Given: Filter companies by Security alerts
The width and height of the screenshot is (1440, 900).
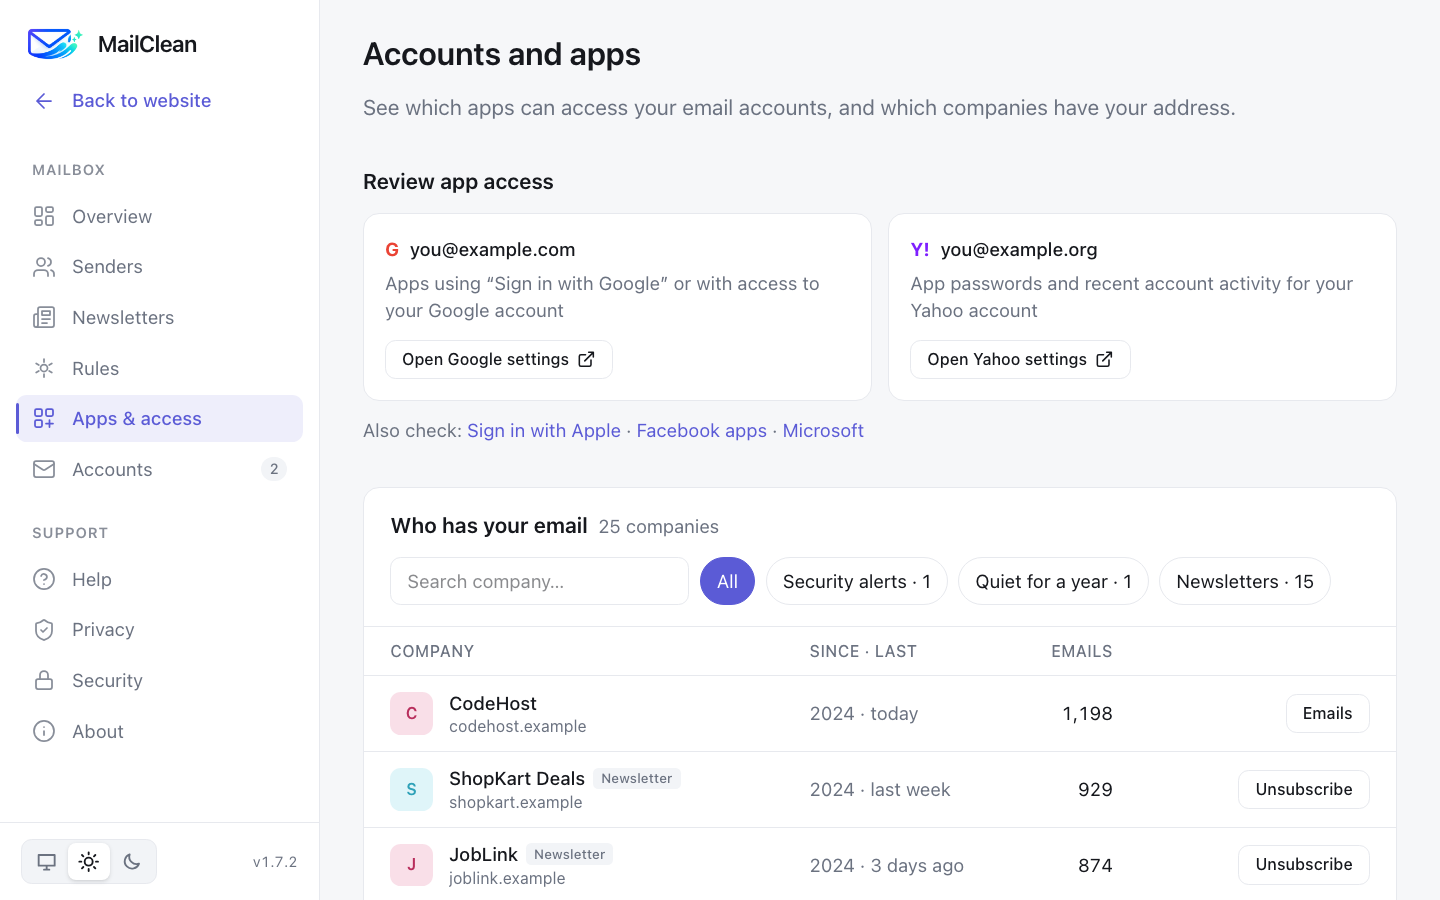Looking at the screenshot, I should [x=857, y=581].
